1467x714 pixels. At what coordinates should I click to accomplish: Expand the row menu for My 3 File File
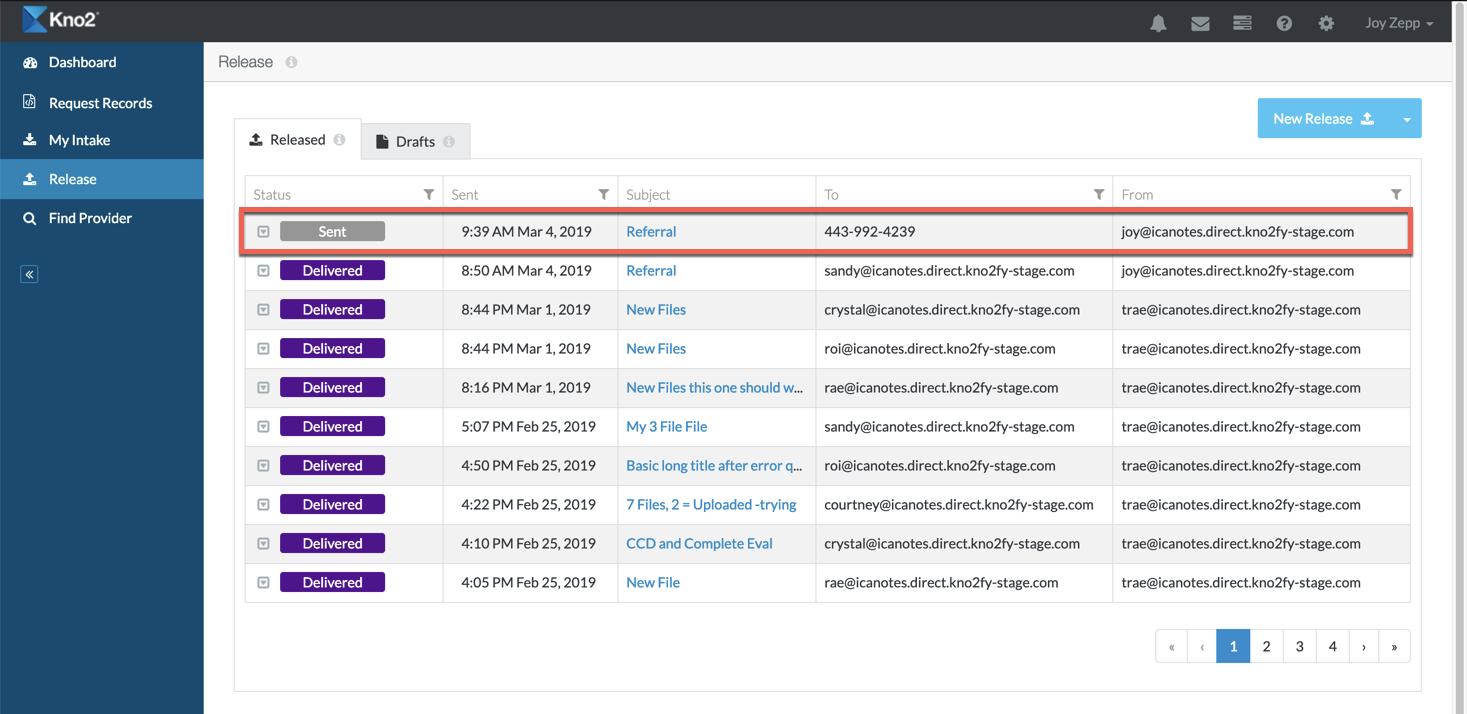(263, 427)
